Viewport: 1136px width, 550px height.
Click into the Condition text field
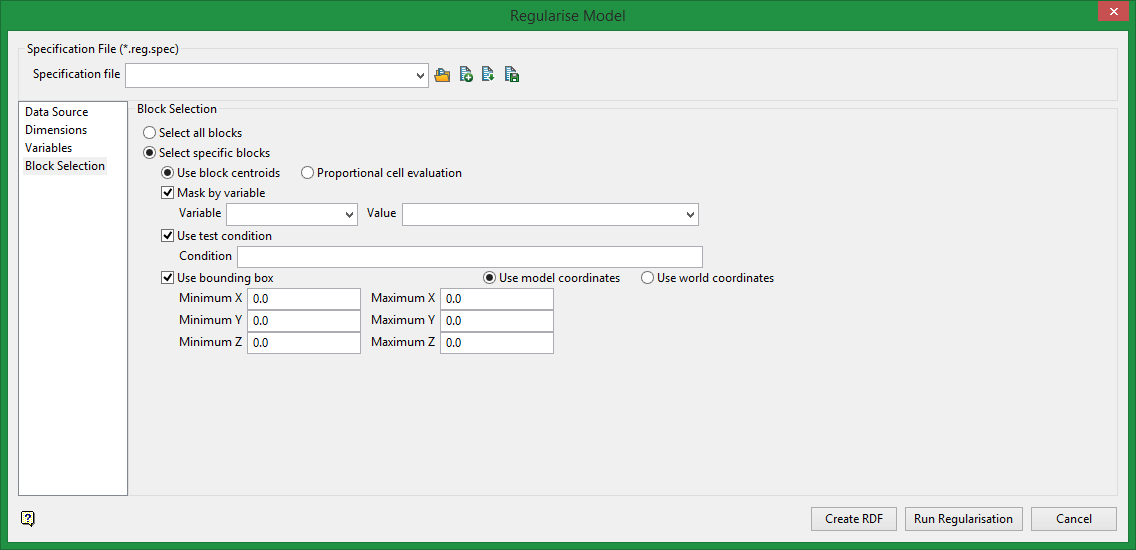(x=470, y=257)
